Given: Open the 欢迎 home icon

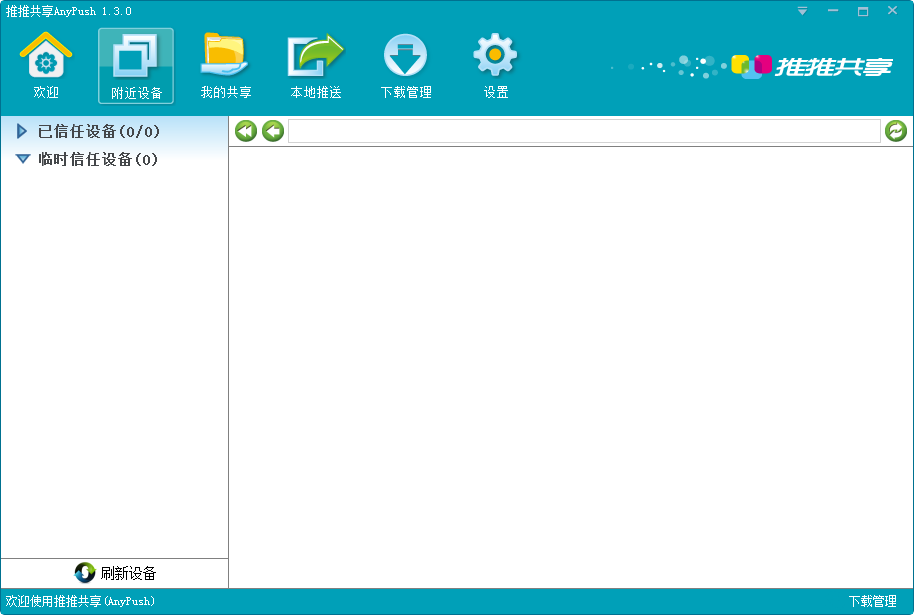Looking at the screenshot, I should pyautogui.click(x=45, y=65).
